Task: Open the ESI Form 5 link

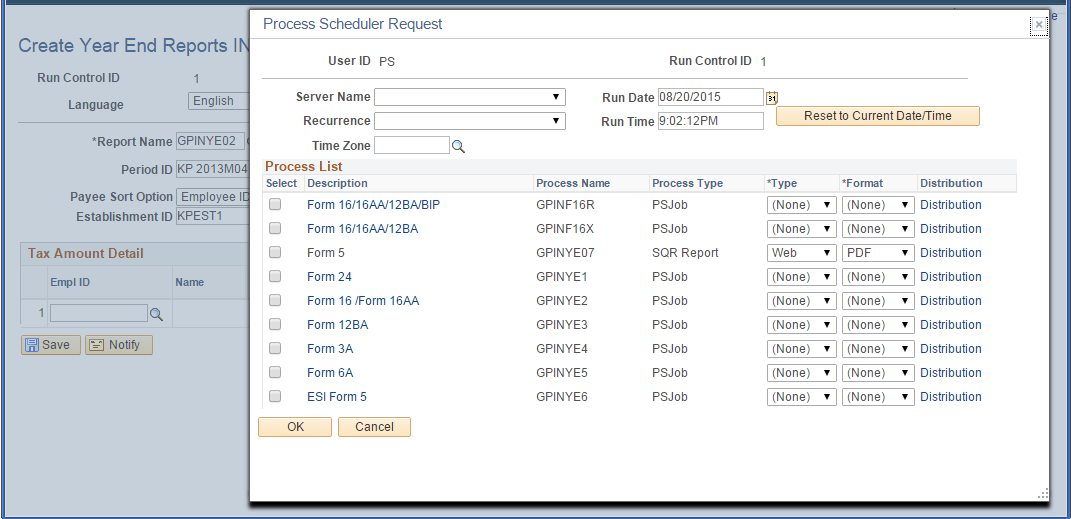Action: point(337,397)
